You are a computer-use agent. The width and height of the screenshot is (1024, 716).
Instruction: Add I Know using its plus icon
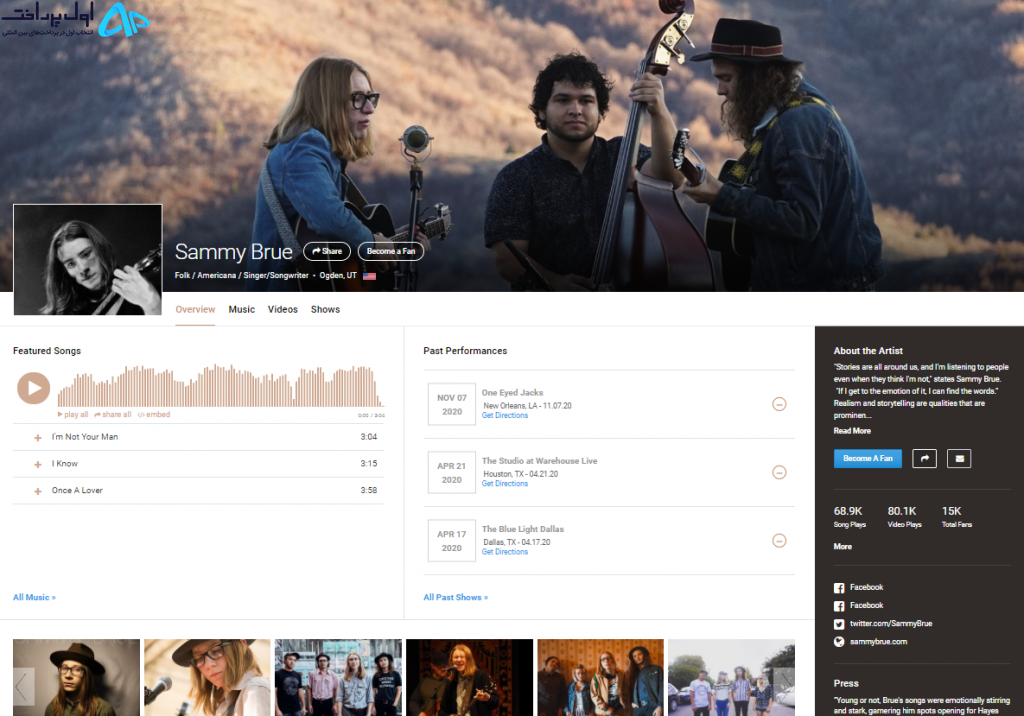point(38,464)
